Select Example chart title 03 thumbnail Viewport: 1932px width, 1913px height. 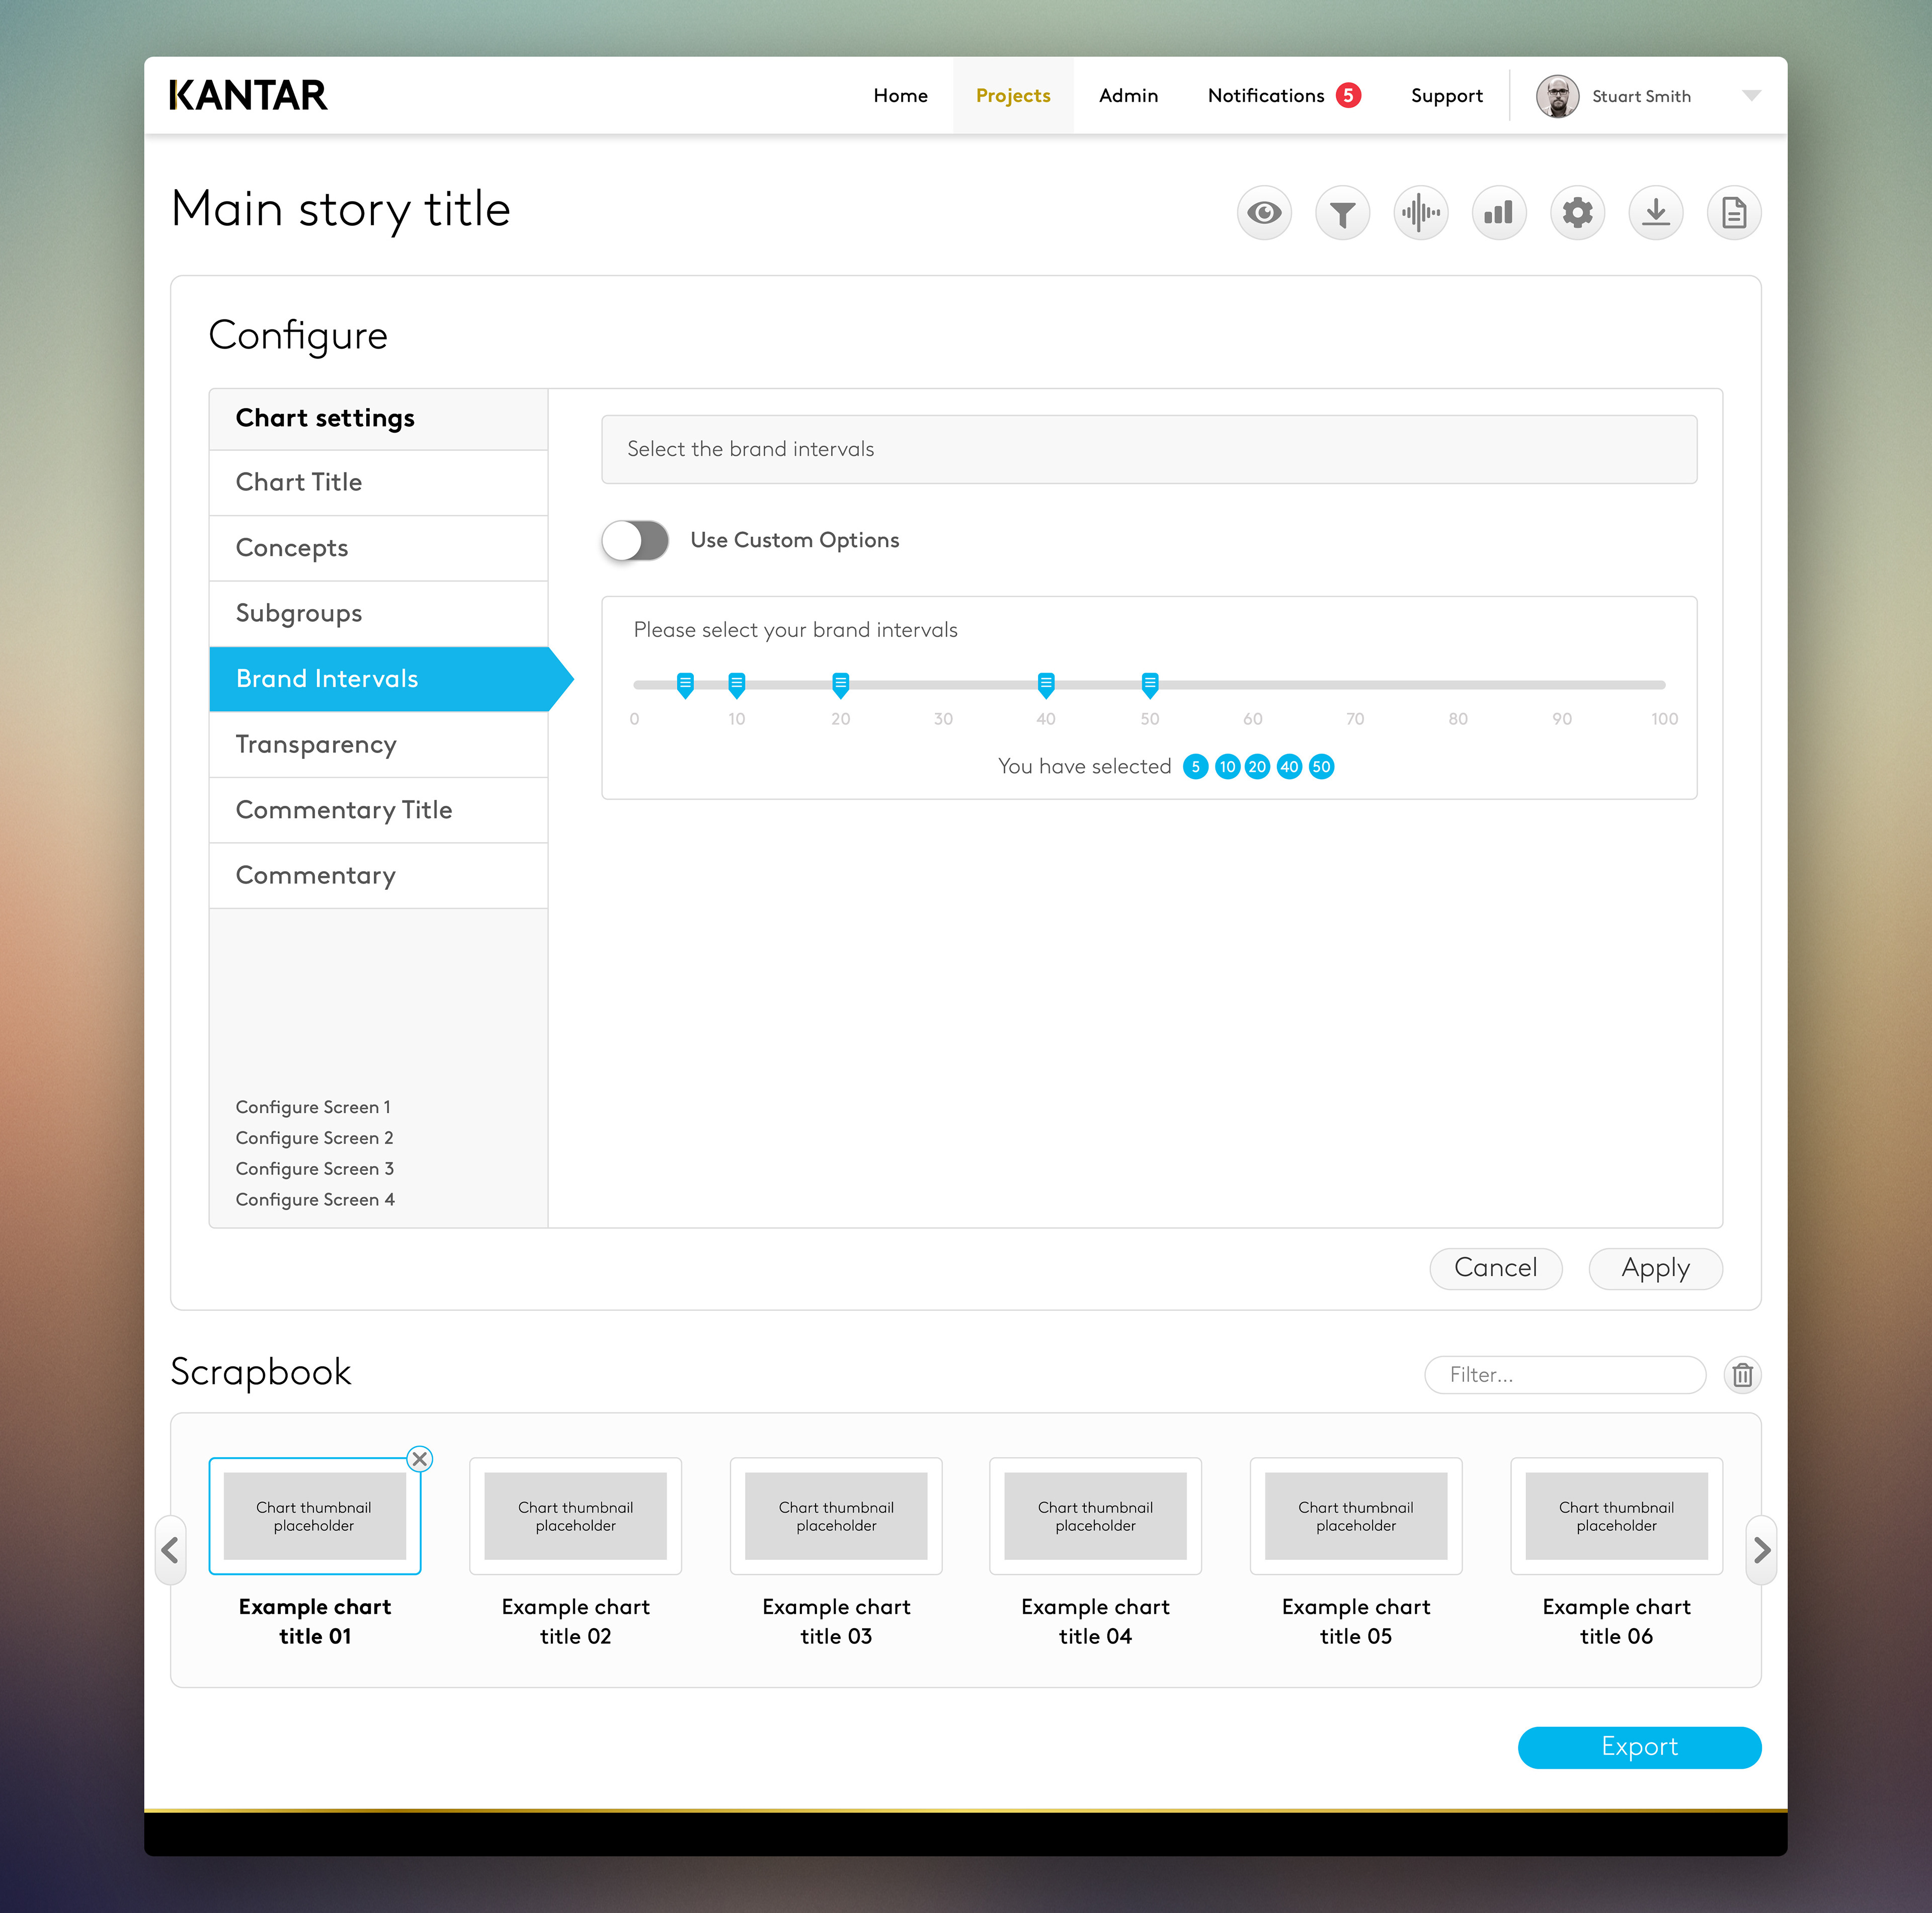pyautogui.click(x=836, y=1516)
